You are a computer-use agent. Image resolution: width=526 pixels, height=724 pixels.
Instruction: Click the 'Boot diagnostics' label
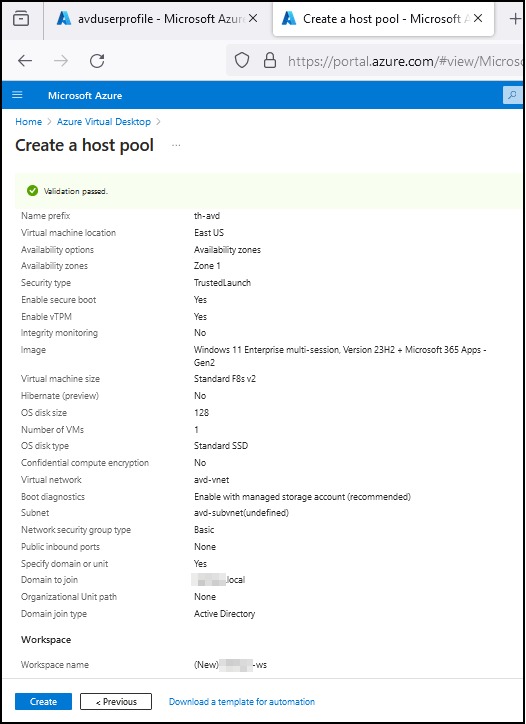point(53,496)
